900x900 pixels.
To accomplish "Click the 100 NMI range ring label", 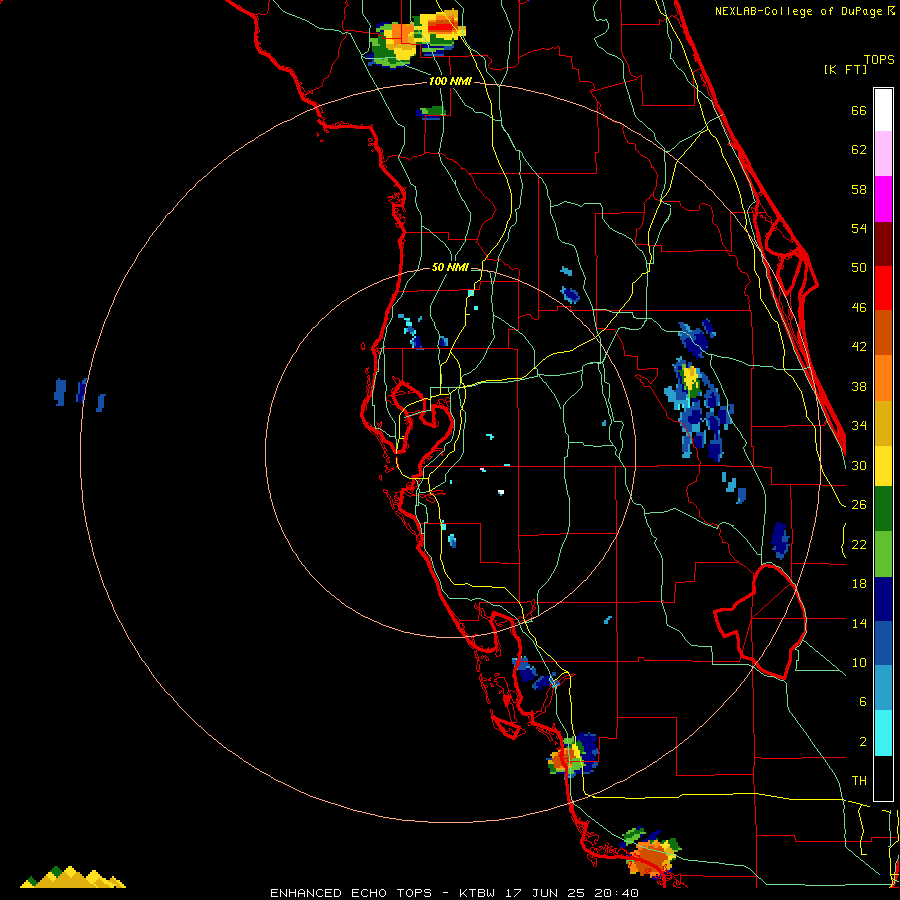I will pos(450,82).
